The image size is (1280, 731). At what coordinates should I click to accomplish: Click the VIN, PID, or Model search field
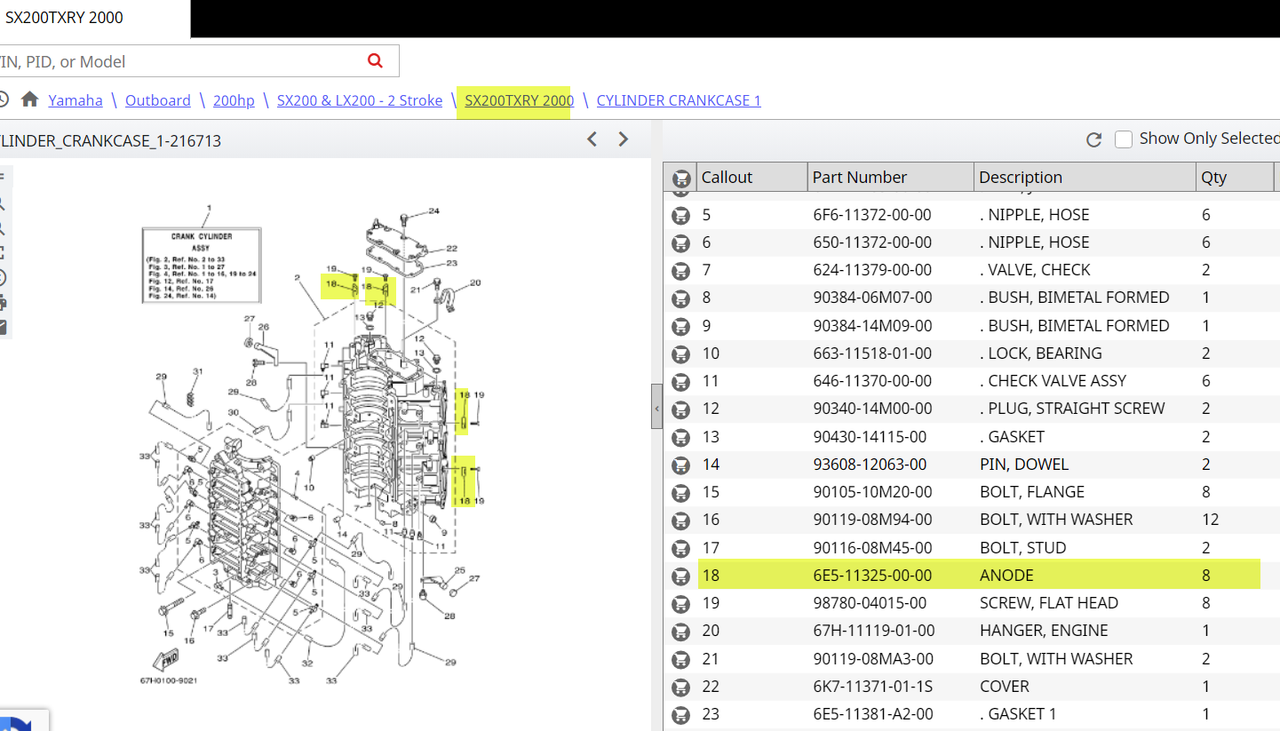pos(180,61)
